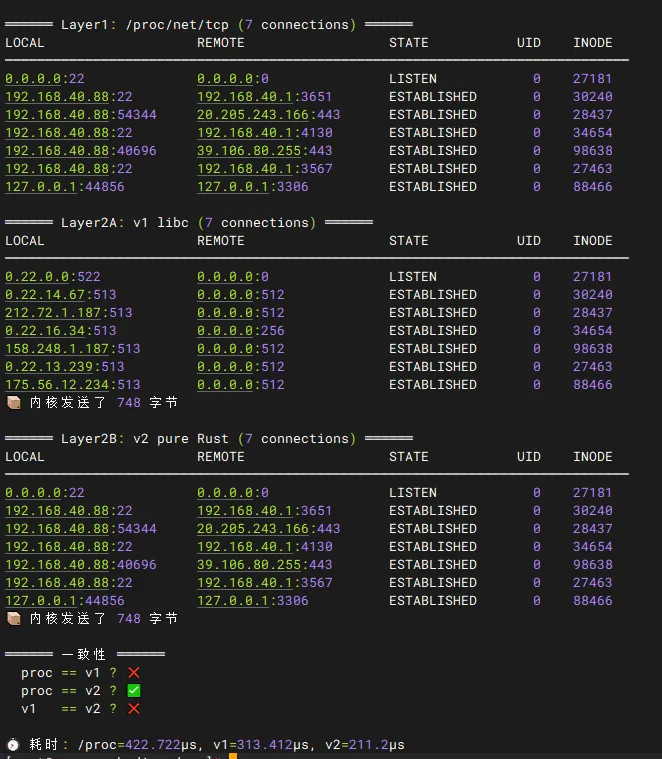The width and height of the screenshot is (662, 759).
Task: Click 192.168.40.1:3567 in the Layer2B table
Action: [x=265, y=582]
